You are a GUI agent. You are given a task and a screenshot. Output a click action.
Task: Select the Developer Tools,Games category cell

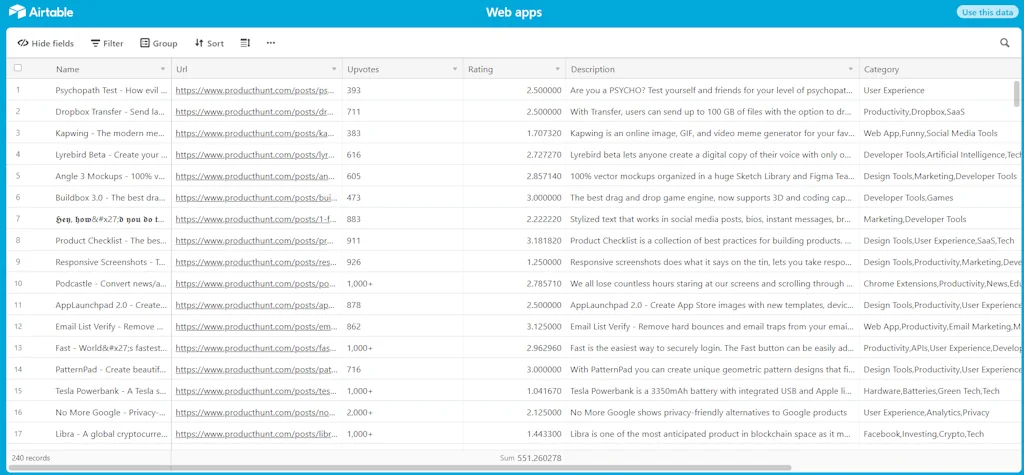click(941, 197)
